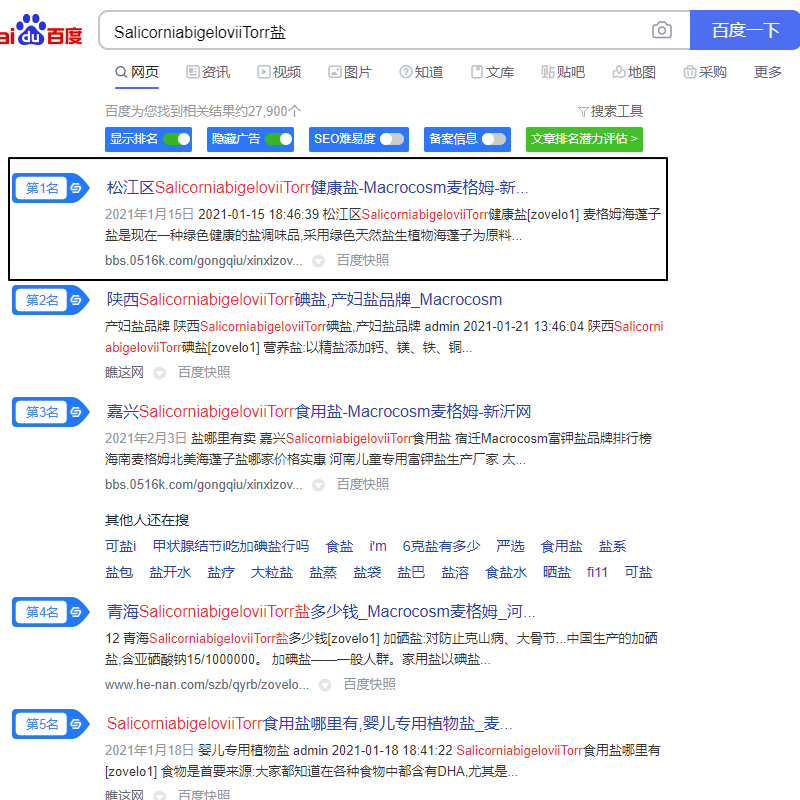Click related search 盐巴
Viewport: 800px width, 800px height.
click(x=411, y=572)
